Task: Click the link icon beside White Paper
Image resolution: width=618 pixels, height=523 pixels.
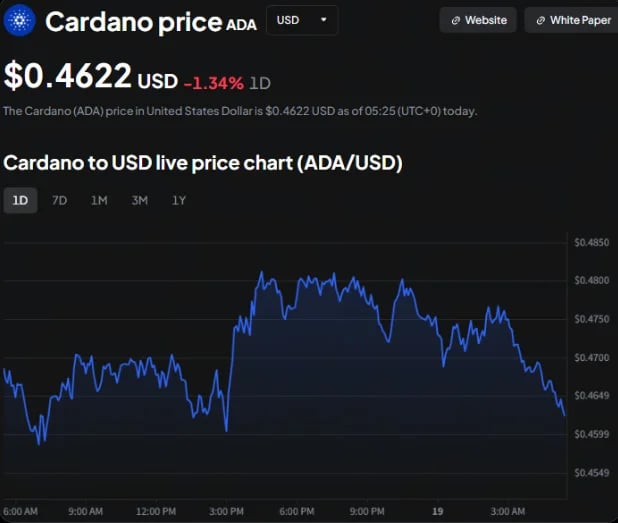Action: [x=541, y=20]
